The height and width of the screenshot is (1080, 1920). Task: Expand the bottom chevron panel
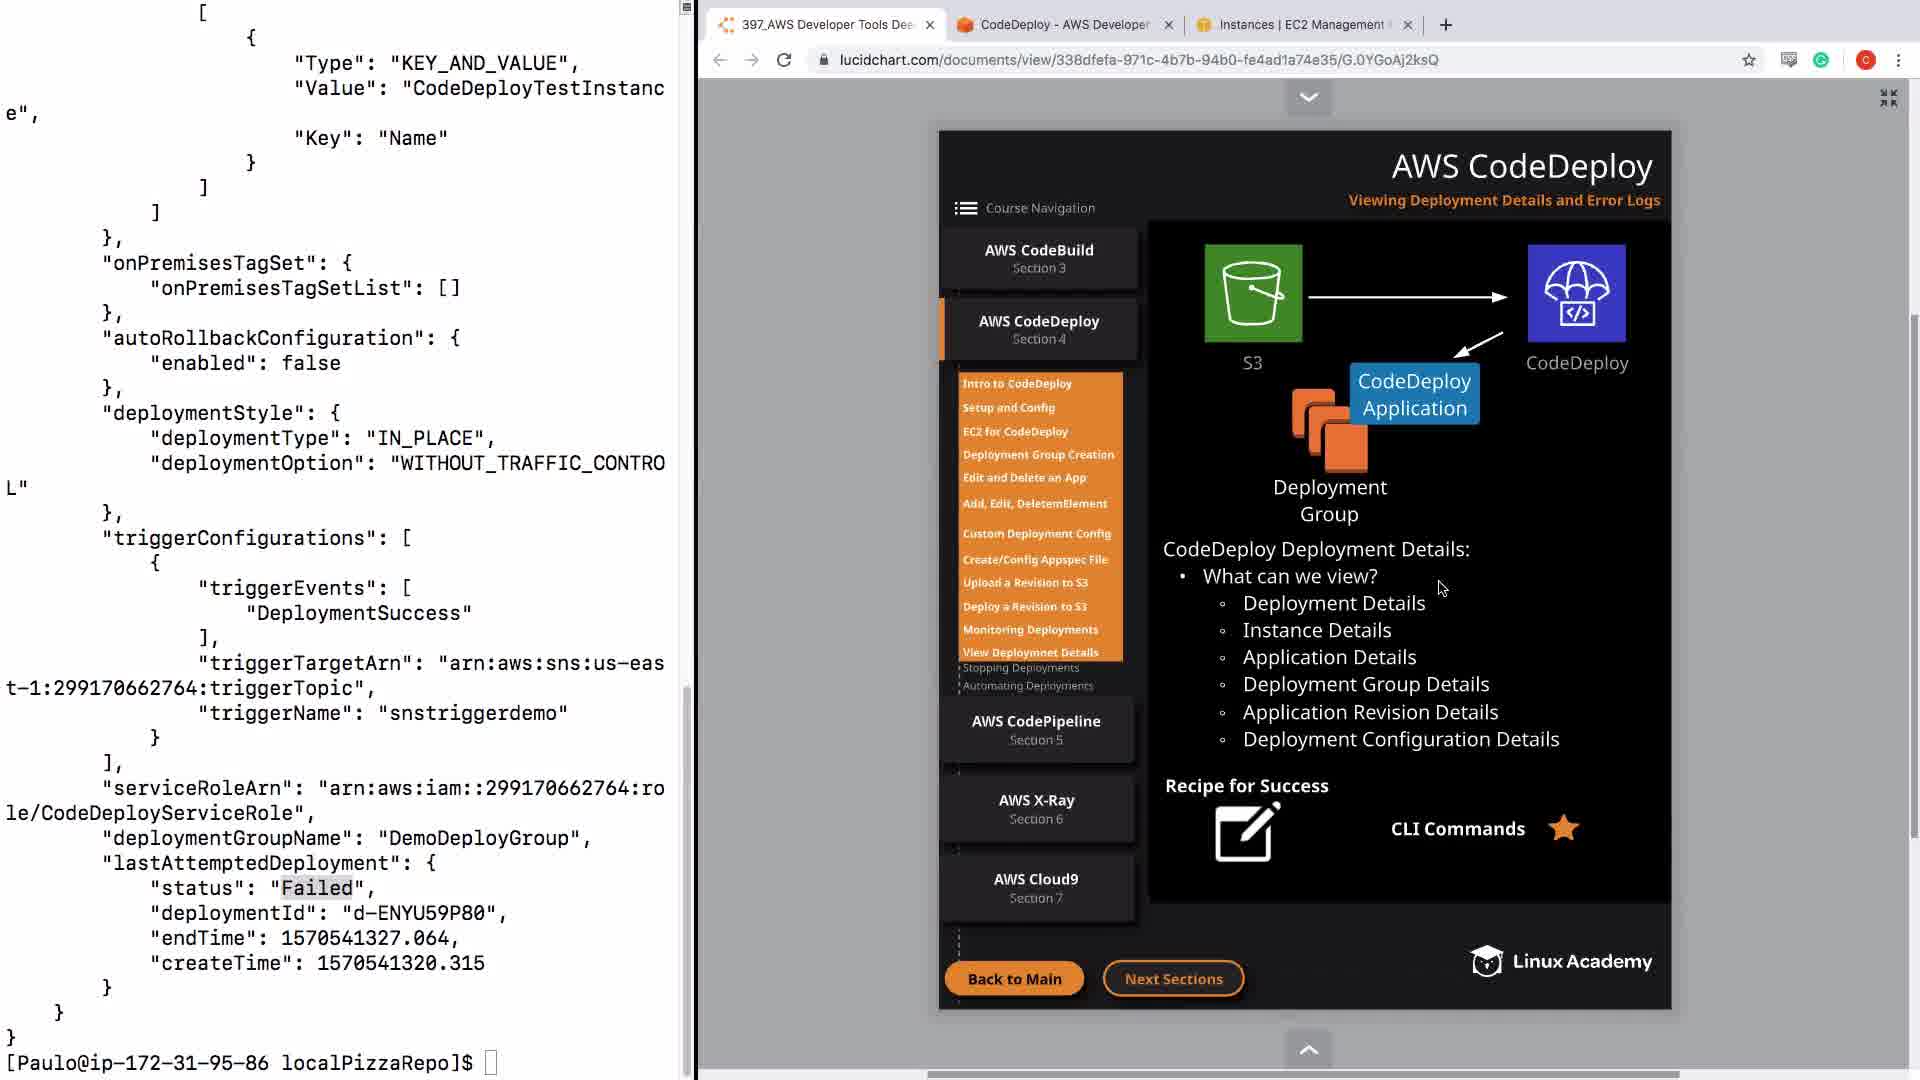click(x=1308, y=1050)
